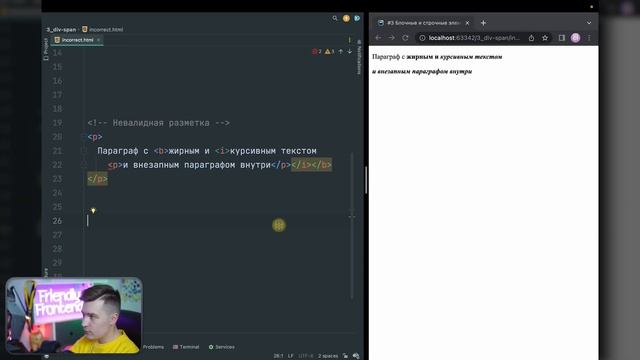Click 'и внезапным параграфом внутри' in browser page
This screenshot has height=360, width=640.
click(422, 71)
